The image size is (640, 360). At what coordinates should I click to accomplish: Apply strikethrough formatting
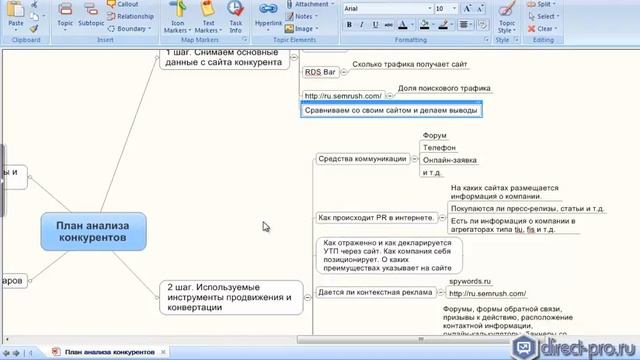coord(389,25)
